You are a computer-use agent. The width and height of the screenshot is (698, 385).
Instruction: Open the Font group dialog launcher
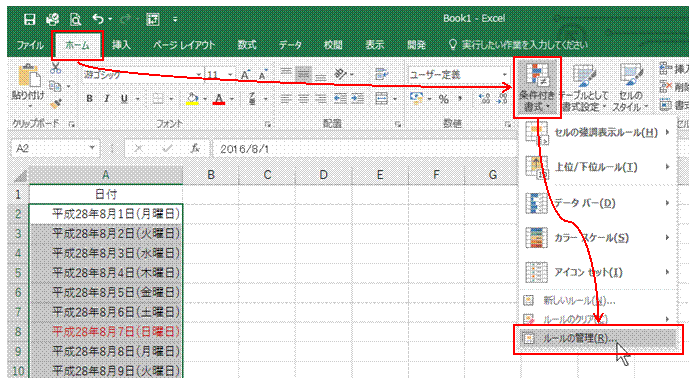pyautogui.click(x=268, y=125)
